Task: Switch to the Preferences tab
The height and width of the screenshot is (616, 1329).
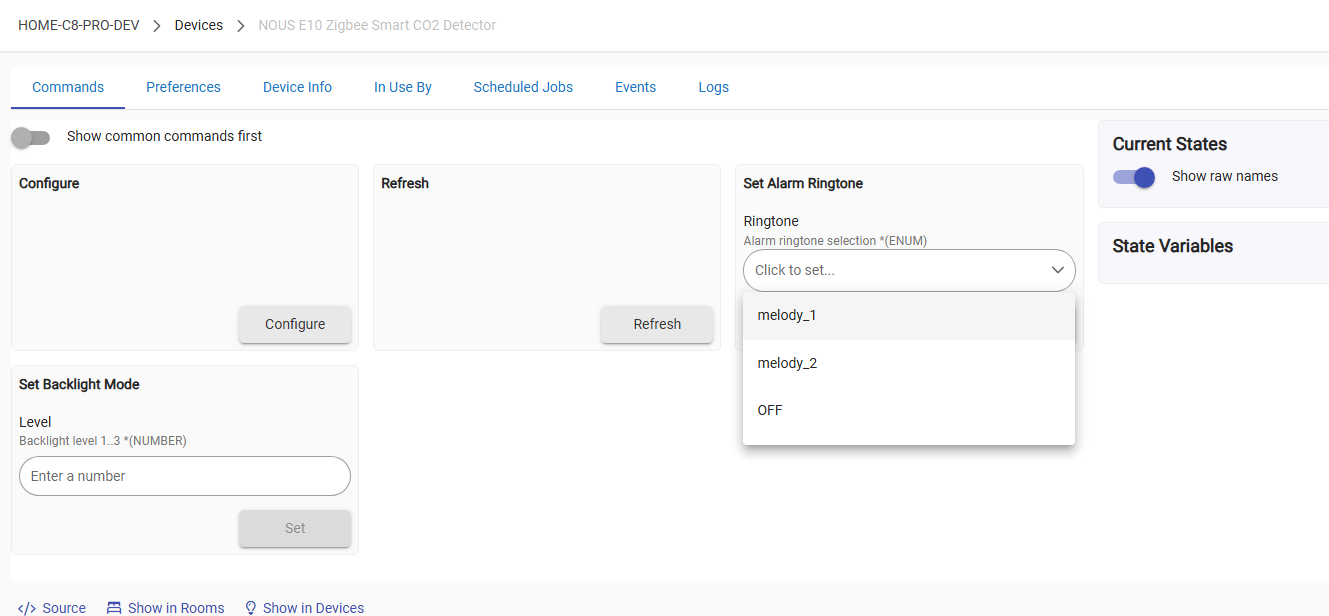Action: [x=183, y=87]
